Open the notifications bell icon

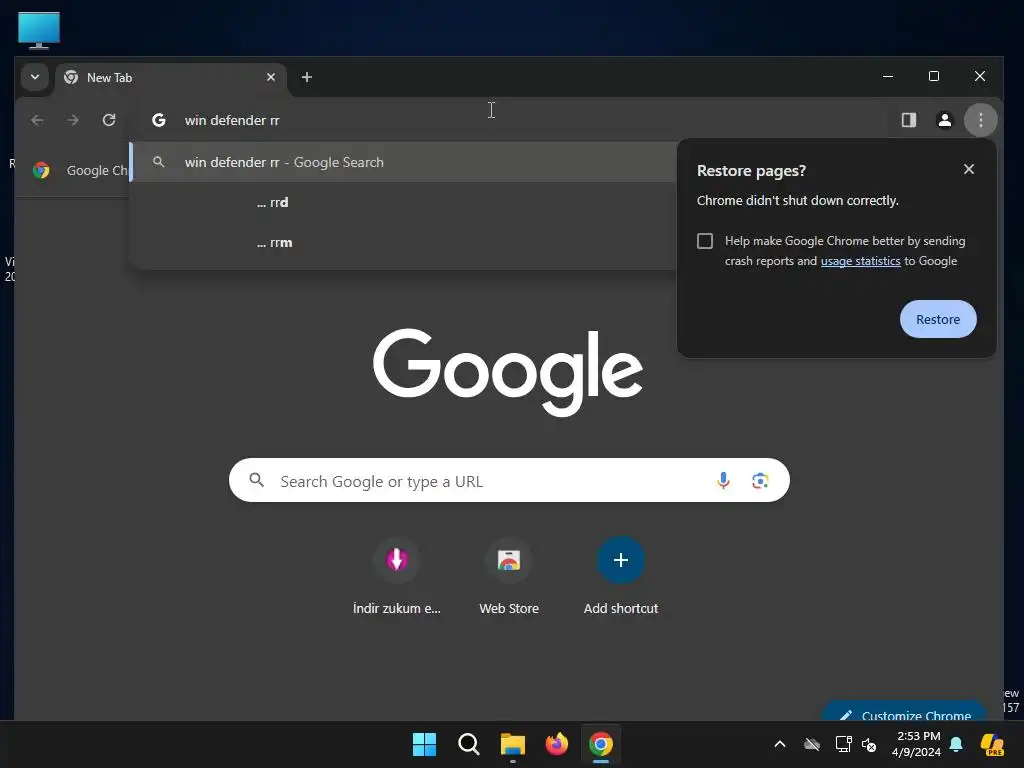click(956, 744)
